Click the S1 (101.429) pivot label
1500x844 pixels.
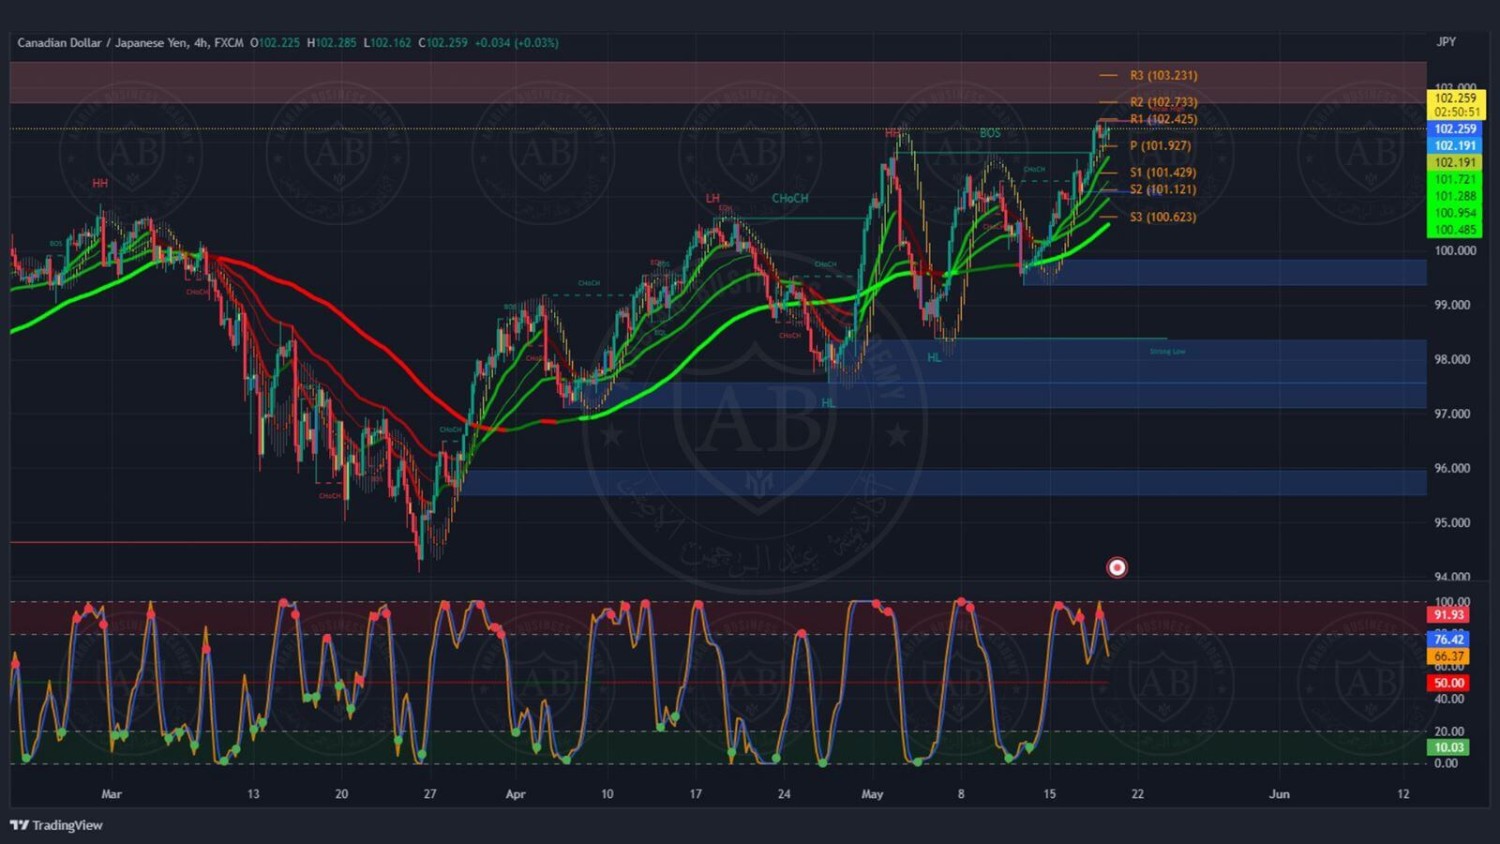pos(1163,173)
